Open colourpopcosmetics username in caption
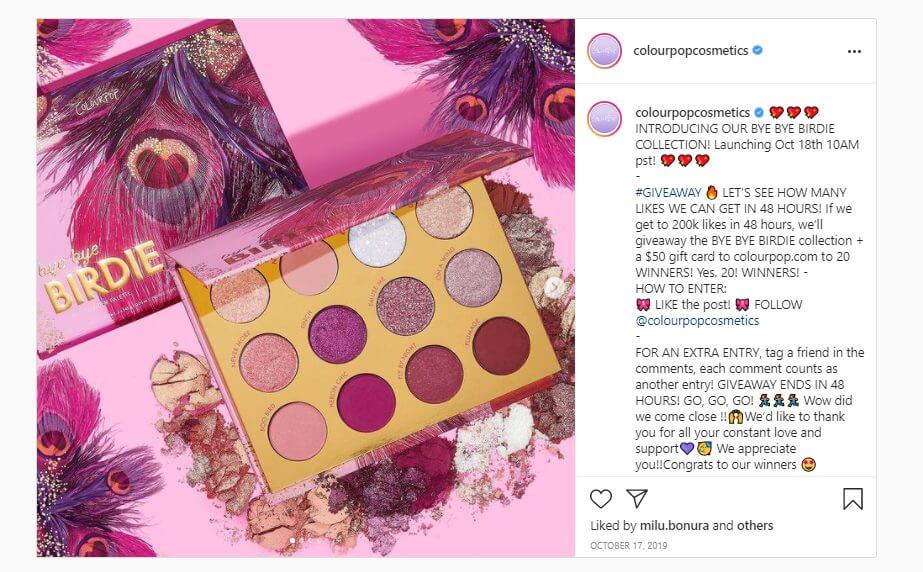 point(692,112)
